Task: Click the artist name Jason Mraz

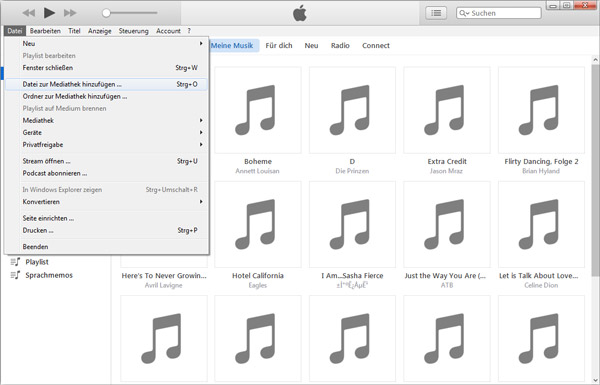Action: point(446,171)
